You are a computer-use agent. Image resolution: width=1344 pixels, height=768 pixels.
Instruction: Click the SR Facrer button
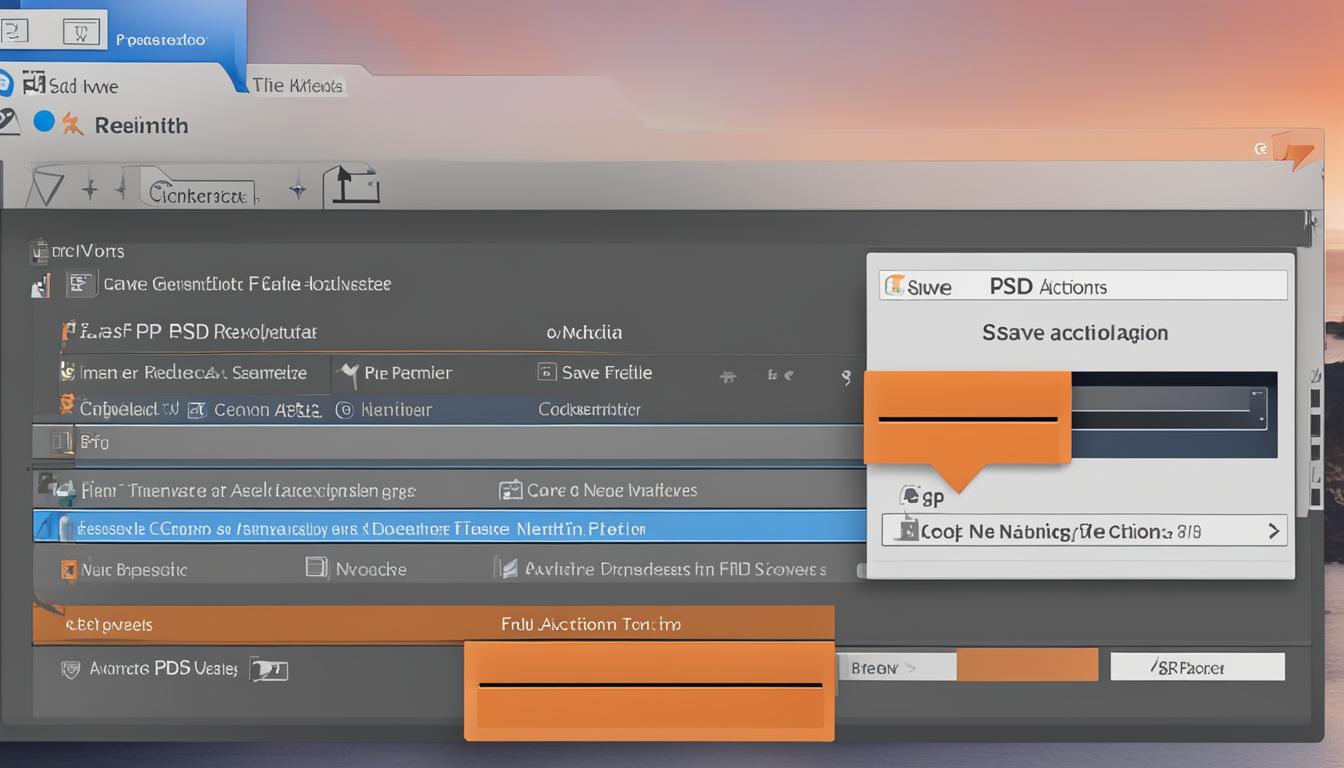tap(1196, 667)
